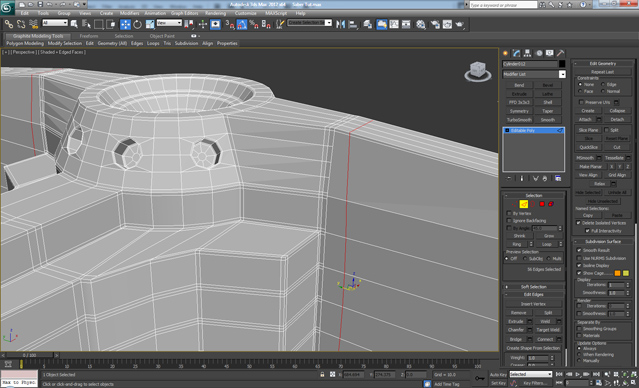Toggle Isoline Display checkbox
This screenshot has height=388, width=639.
579,265
